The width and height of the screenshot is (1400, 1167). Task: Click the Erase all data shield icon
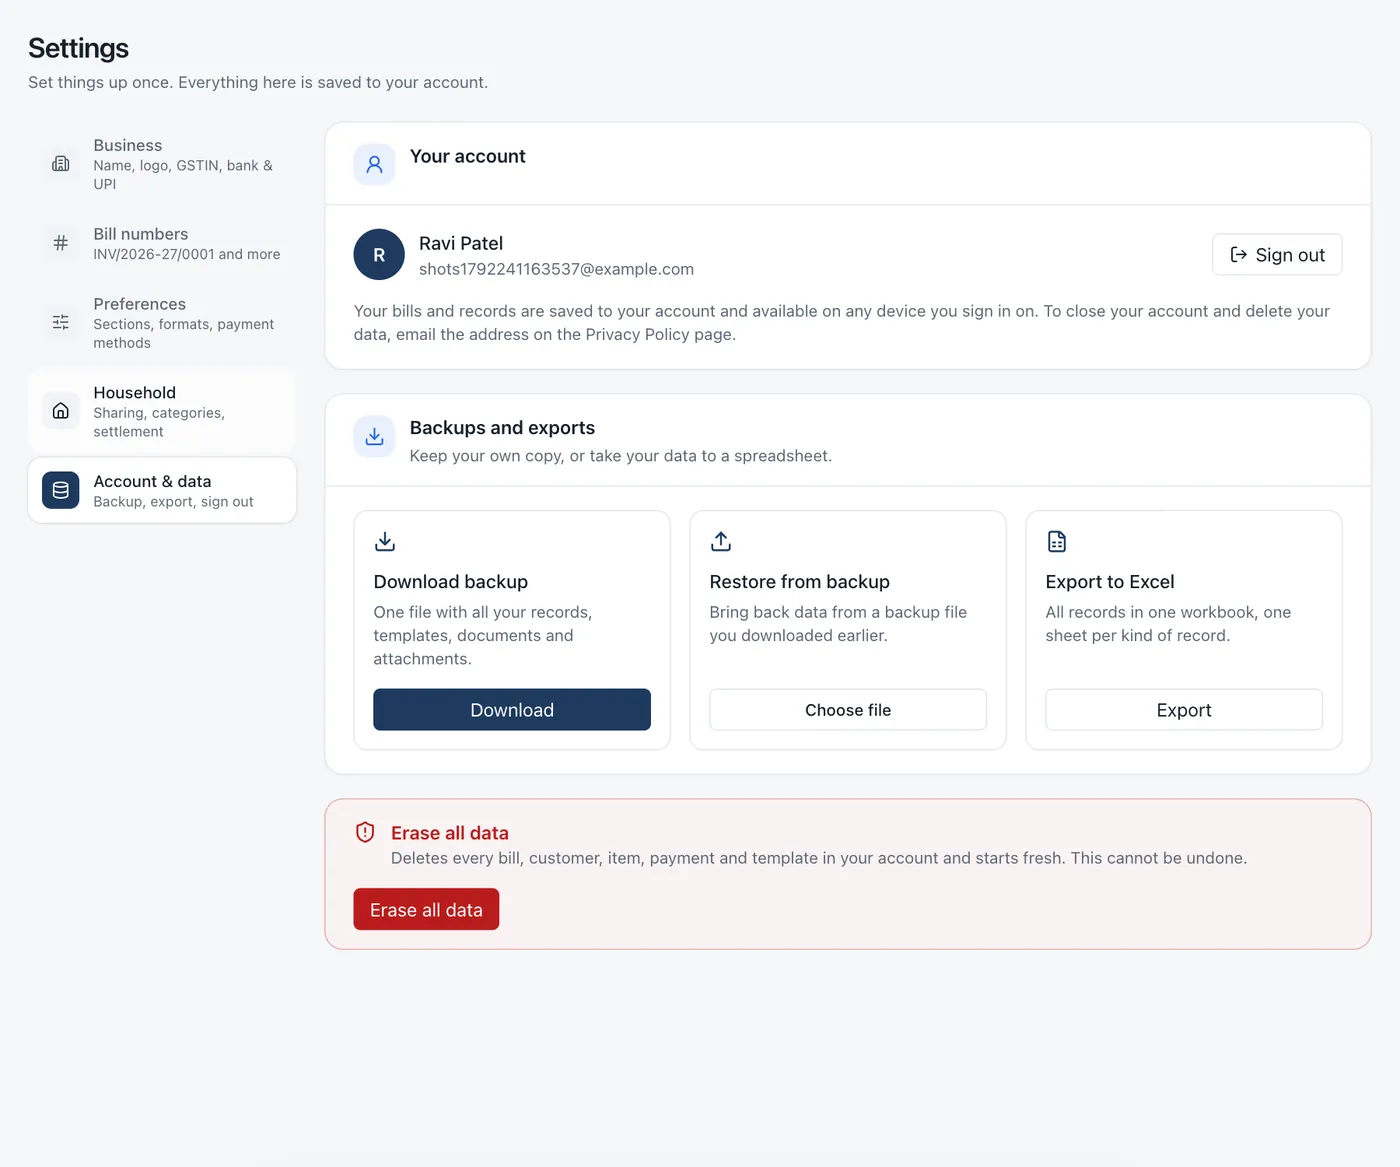point(365,832)
